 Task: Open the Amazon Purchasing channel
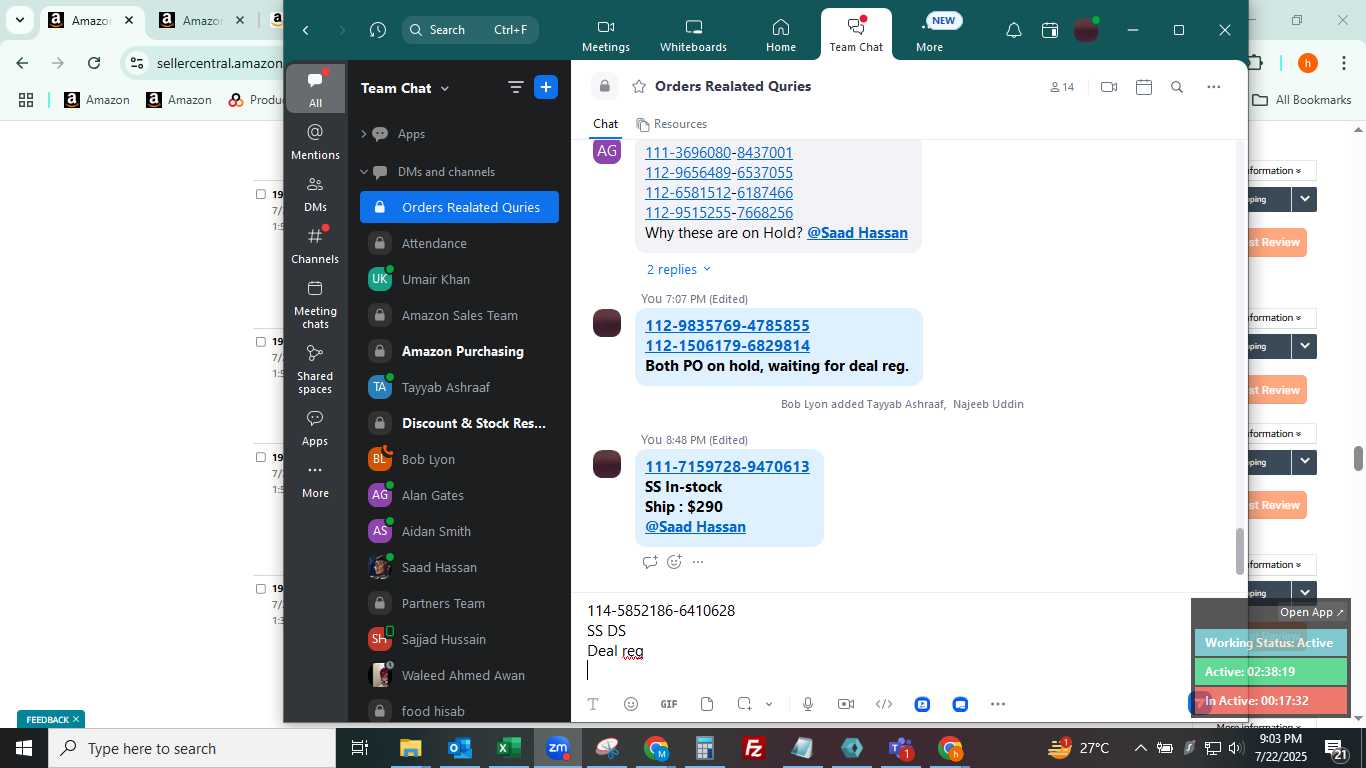pos(459,351)
